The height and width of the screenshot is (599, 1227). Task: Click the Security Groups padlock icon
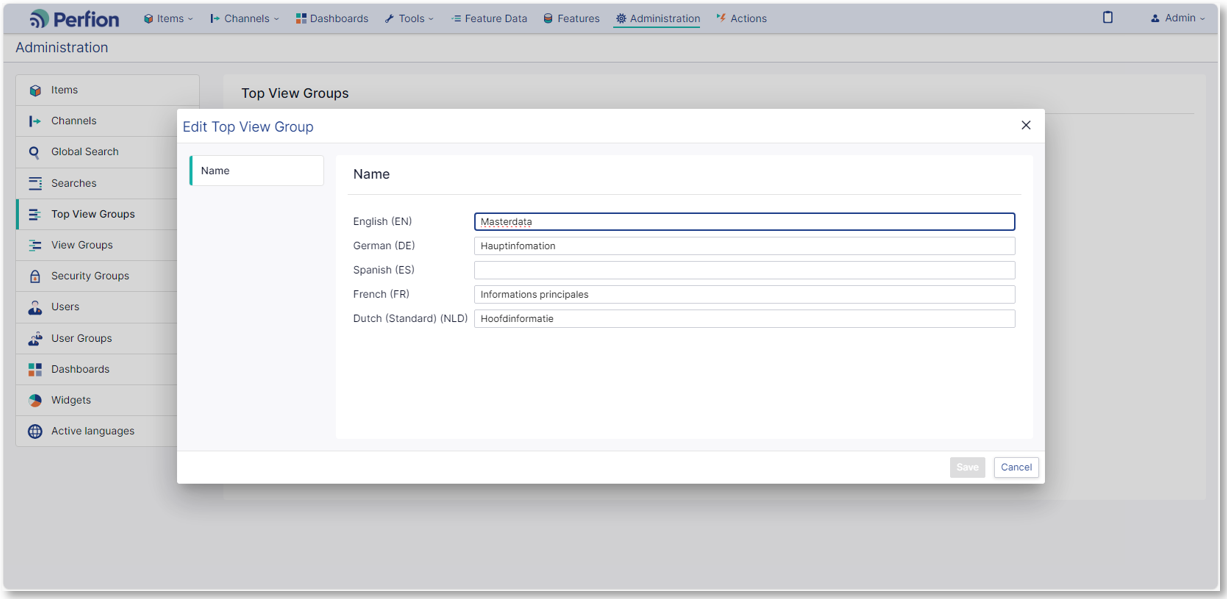(x=35, y=276)
